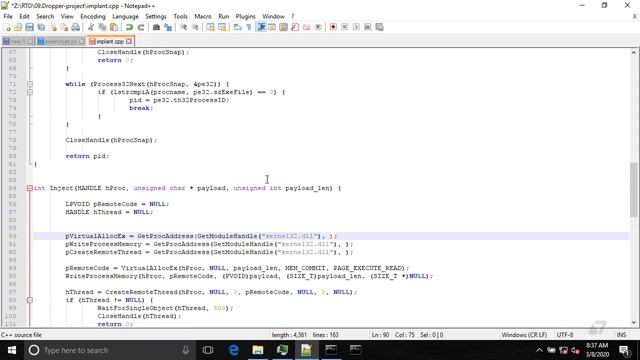
Task: Switch to the xorencrypt.py tab
Action: click(x=60, y=42)
